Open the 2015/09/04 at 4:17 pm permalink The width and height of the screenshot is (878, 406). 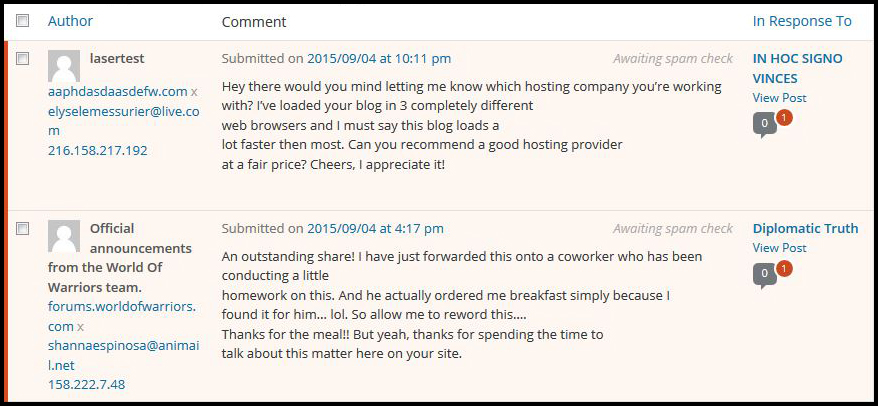[375, 229]
